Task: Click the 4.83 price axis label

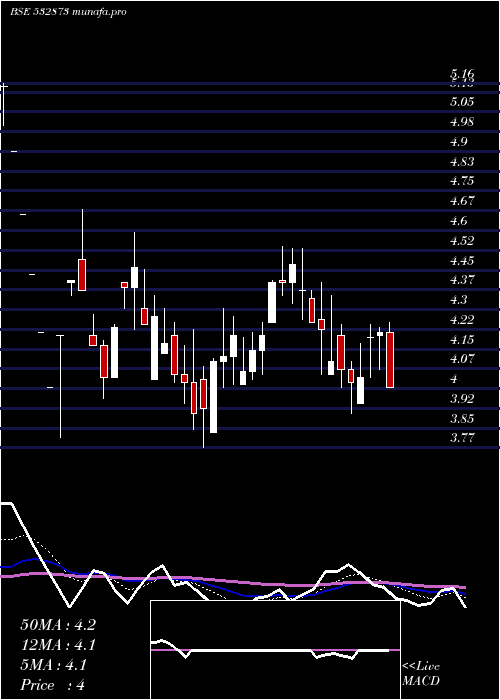Action: 462,162
